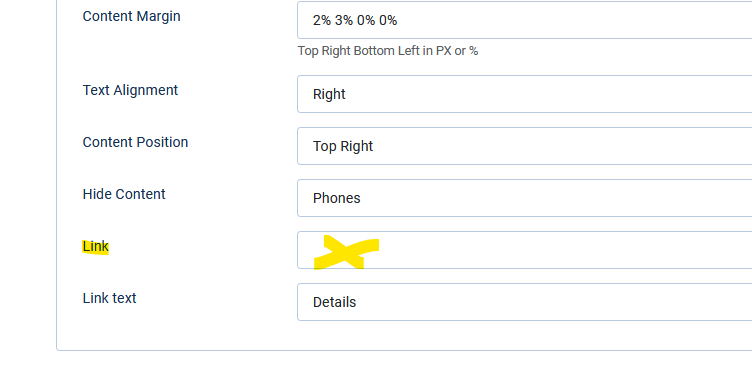Screen dimensions: 752x367
Task: Click the Text Alignment label
Action: click(x=130, y=90)
